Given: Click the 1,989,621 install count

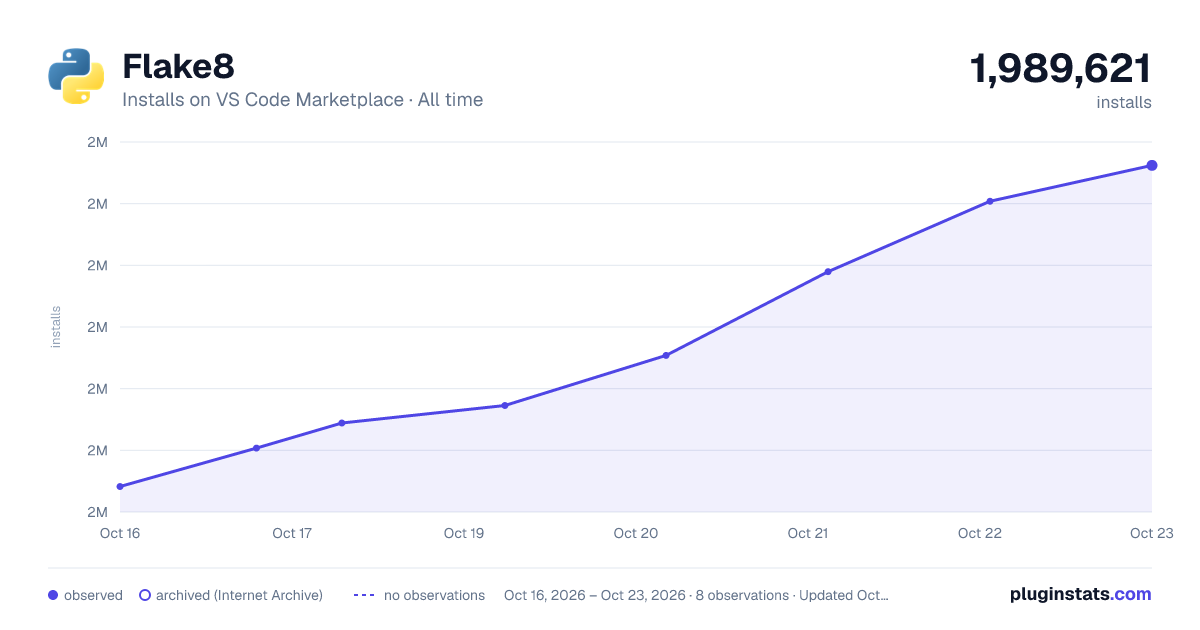Looking at the screenshot, I should [x=1060, y=69].
